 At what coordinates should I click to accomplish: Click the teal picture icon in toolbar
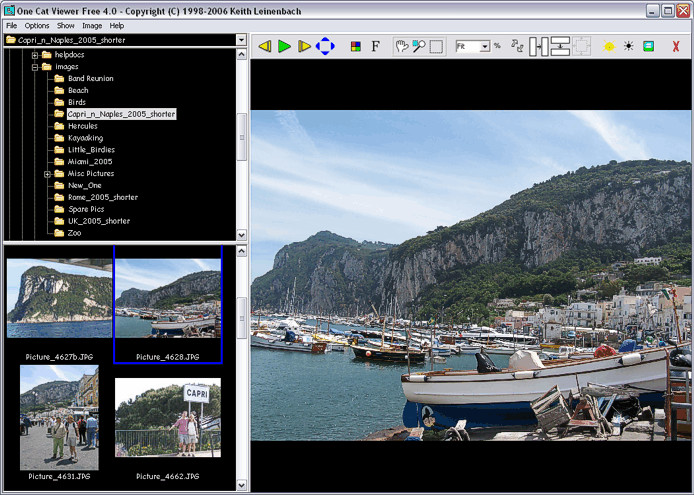(648, 46)
